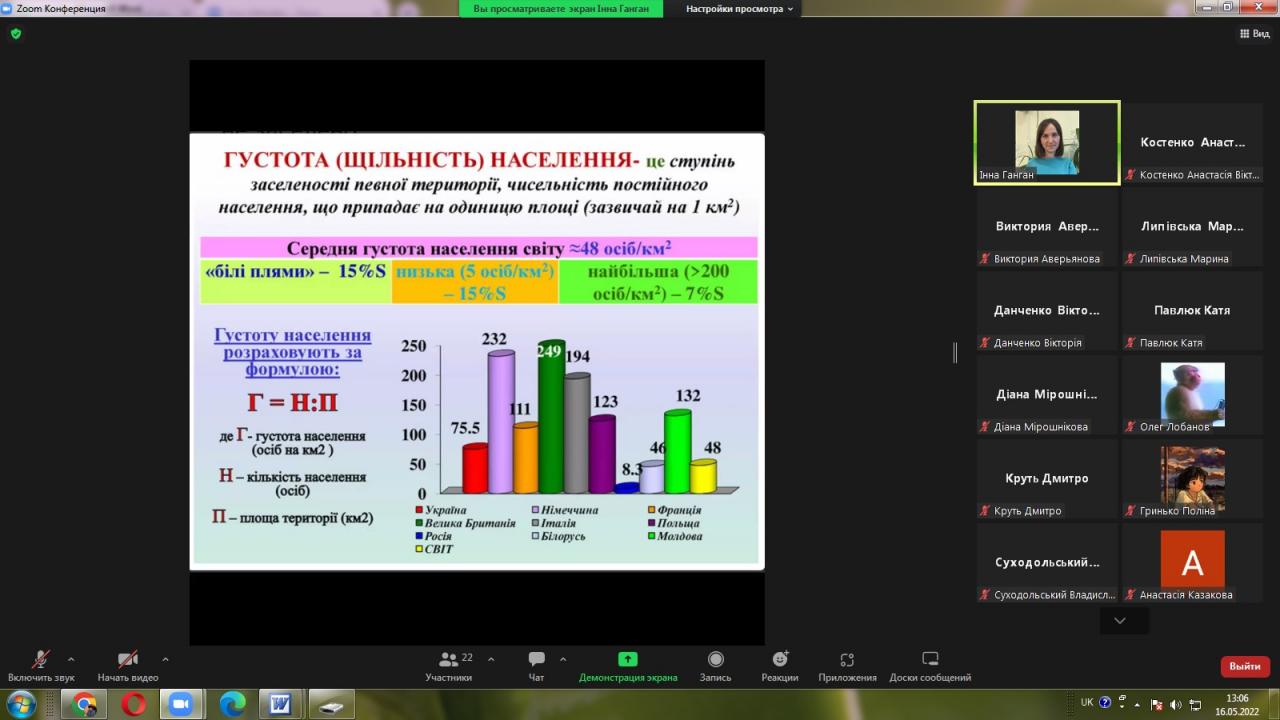Select Інна Ганган video thumbnail

[x=1047, y=143]
